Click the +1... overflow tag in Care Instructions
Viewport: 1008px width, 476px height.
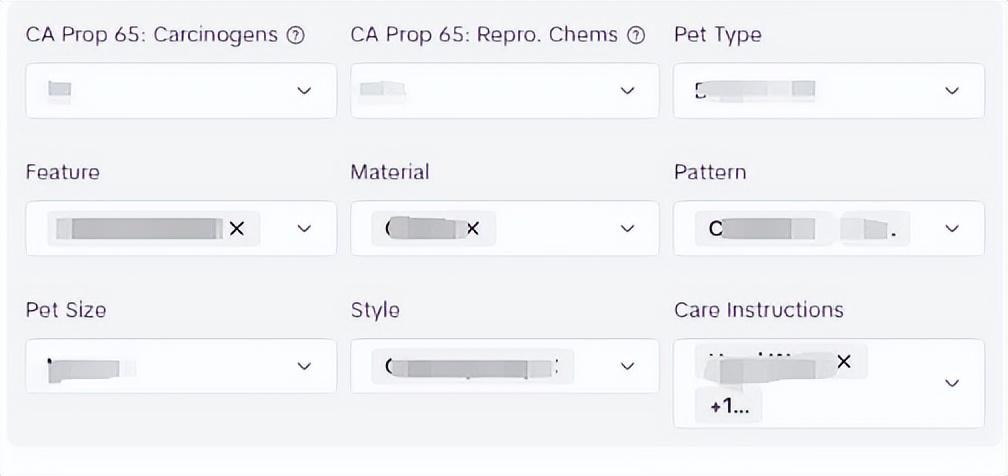[728, 407]
